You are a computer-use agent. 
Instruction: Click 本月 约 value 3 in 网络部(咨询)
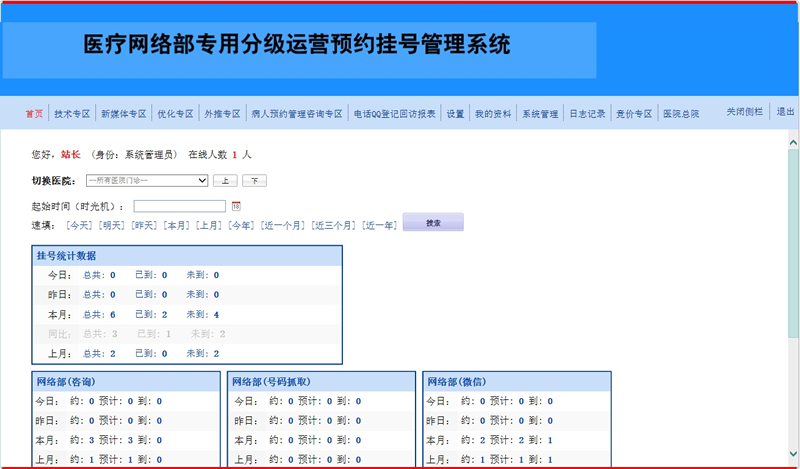point(92,440)
